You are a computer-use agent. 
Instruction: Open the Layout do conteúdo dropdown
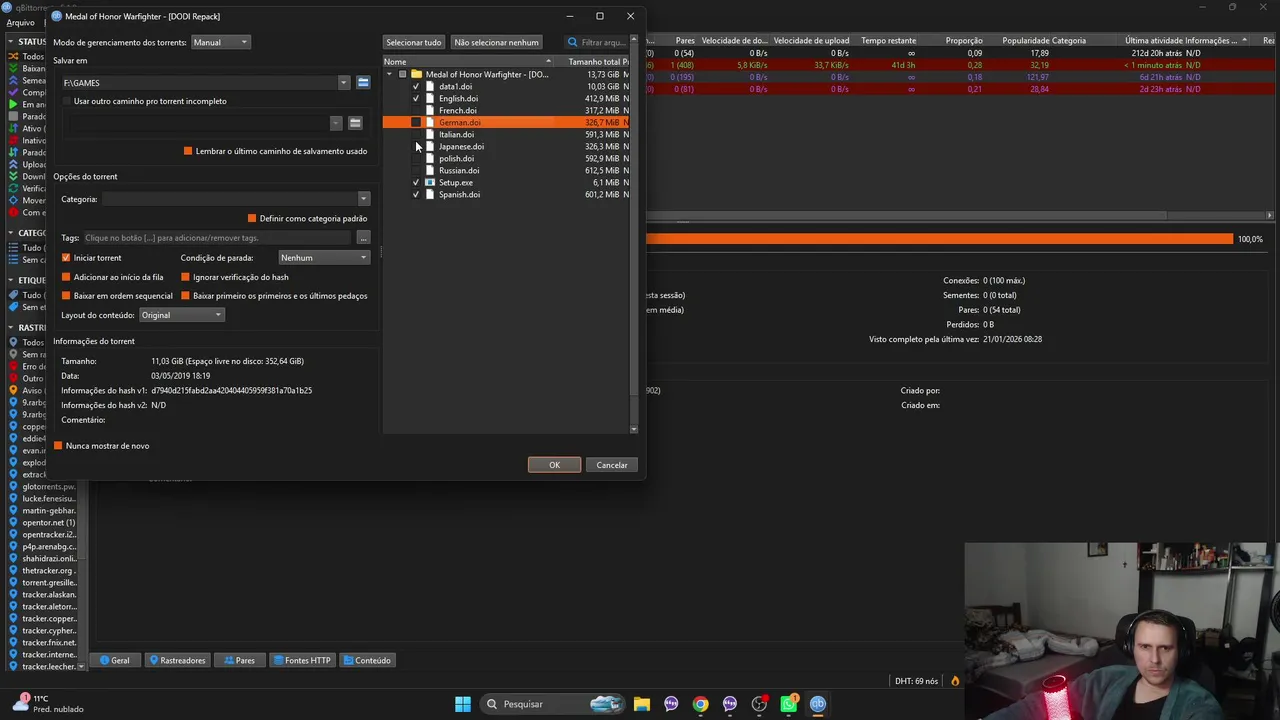coord(181,315)
